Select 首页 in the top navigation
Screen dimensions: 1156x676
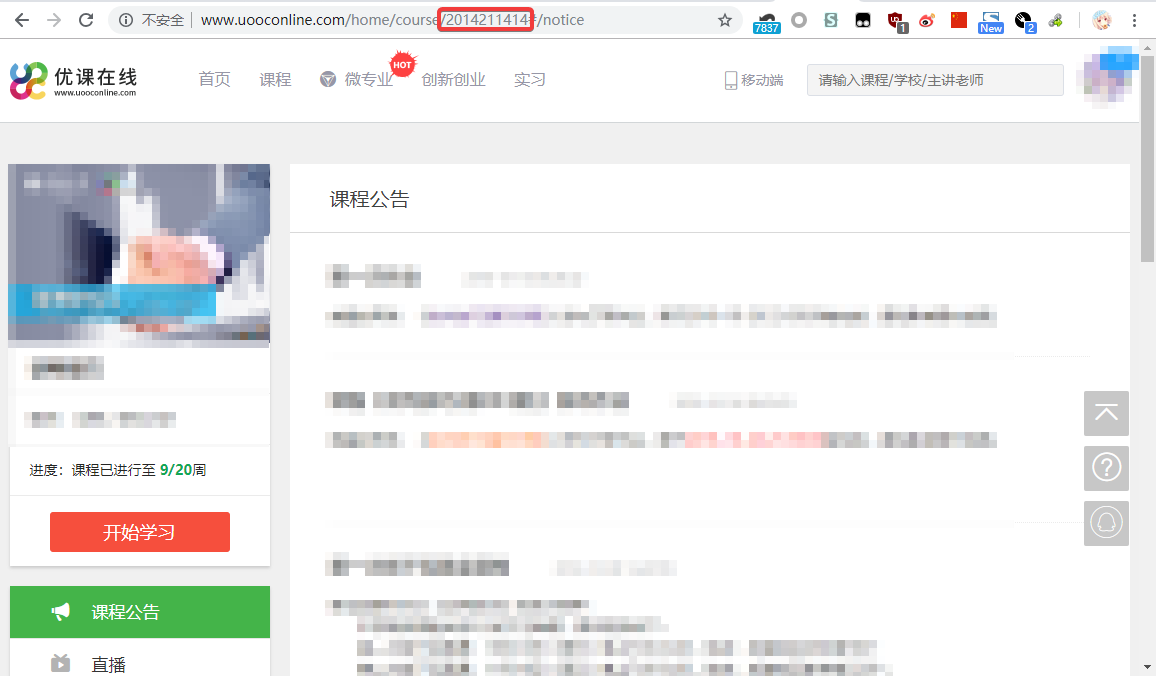tap(214, 79)
